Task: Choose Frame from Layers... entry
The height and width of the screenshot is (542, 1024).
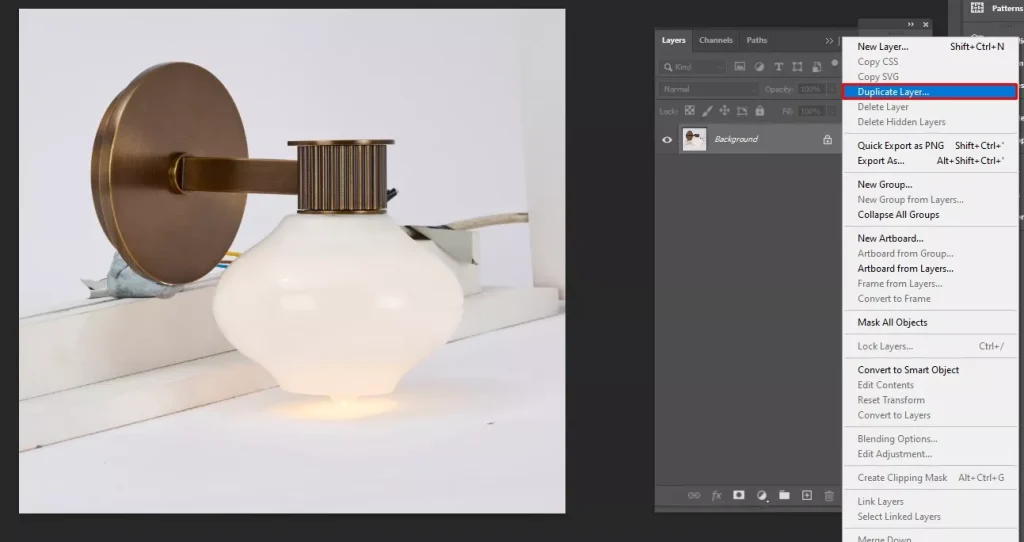Action: click(930, 283)
